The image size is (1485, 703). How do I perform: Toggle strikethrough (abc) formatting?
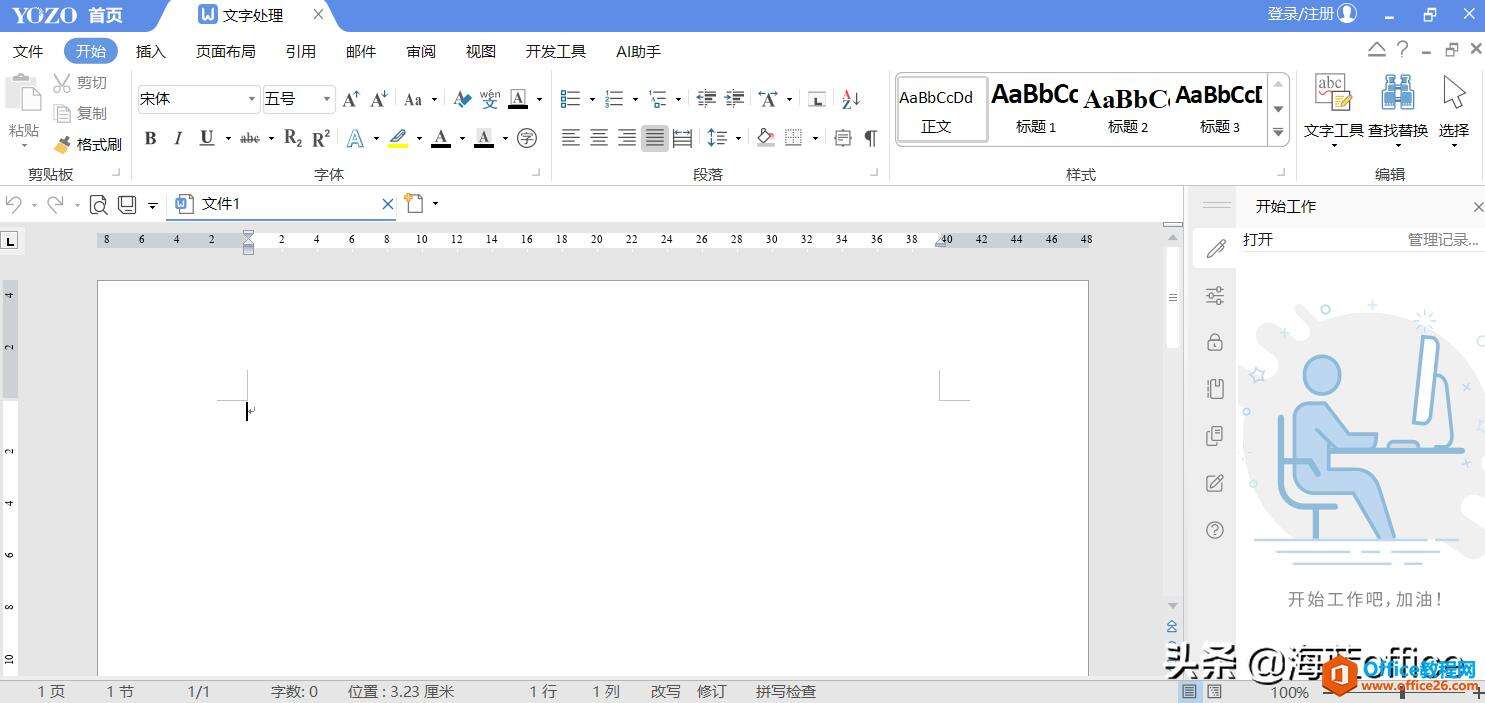pyautogui.click(x=250, y=138)
